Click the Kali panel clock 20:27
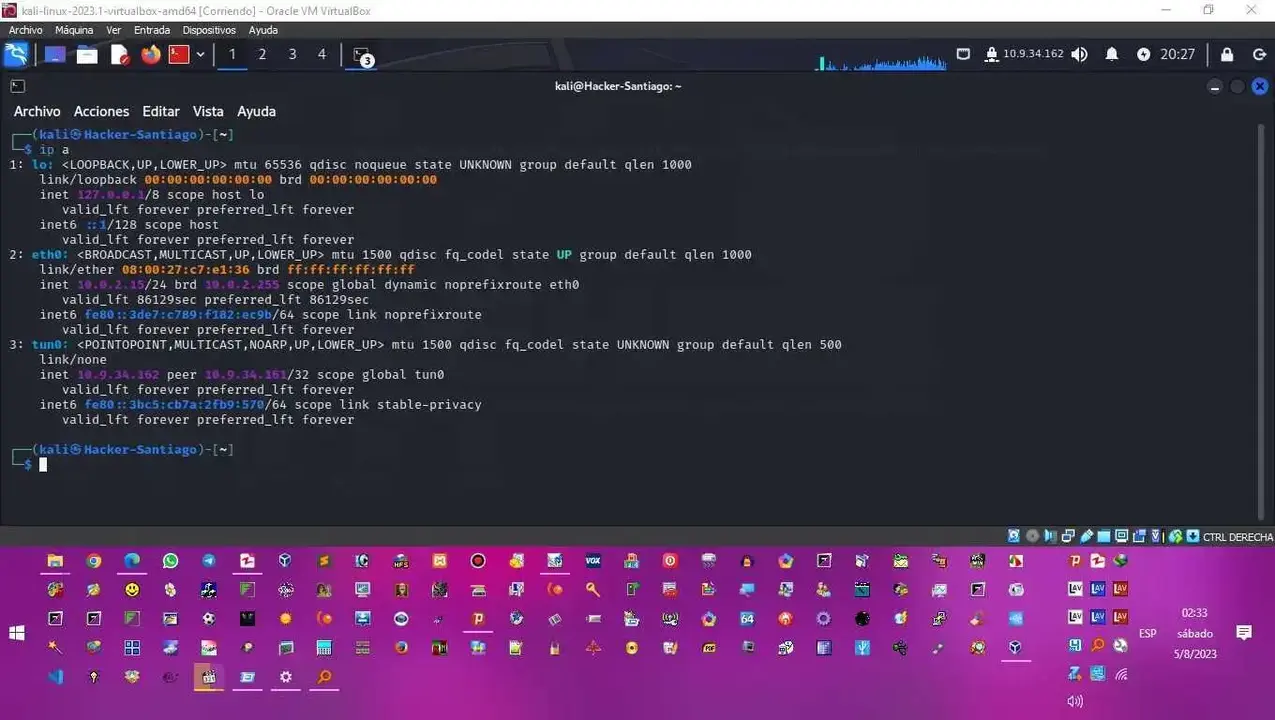1275x720 pixels. (x=1177, y=54)
